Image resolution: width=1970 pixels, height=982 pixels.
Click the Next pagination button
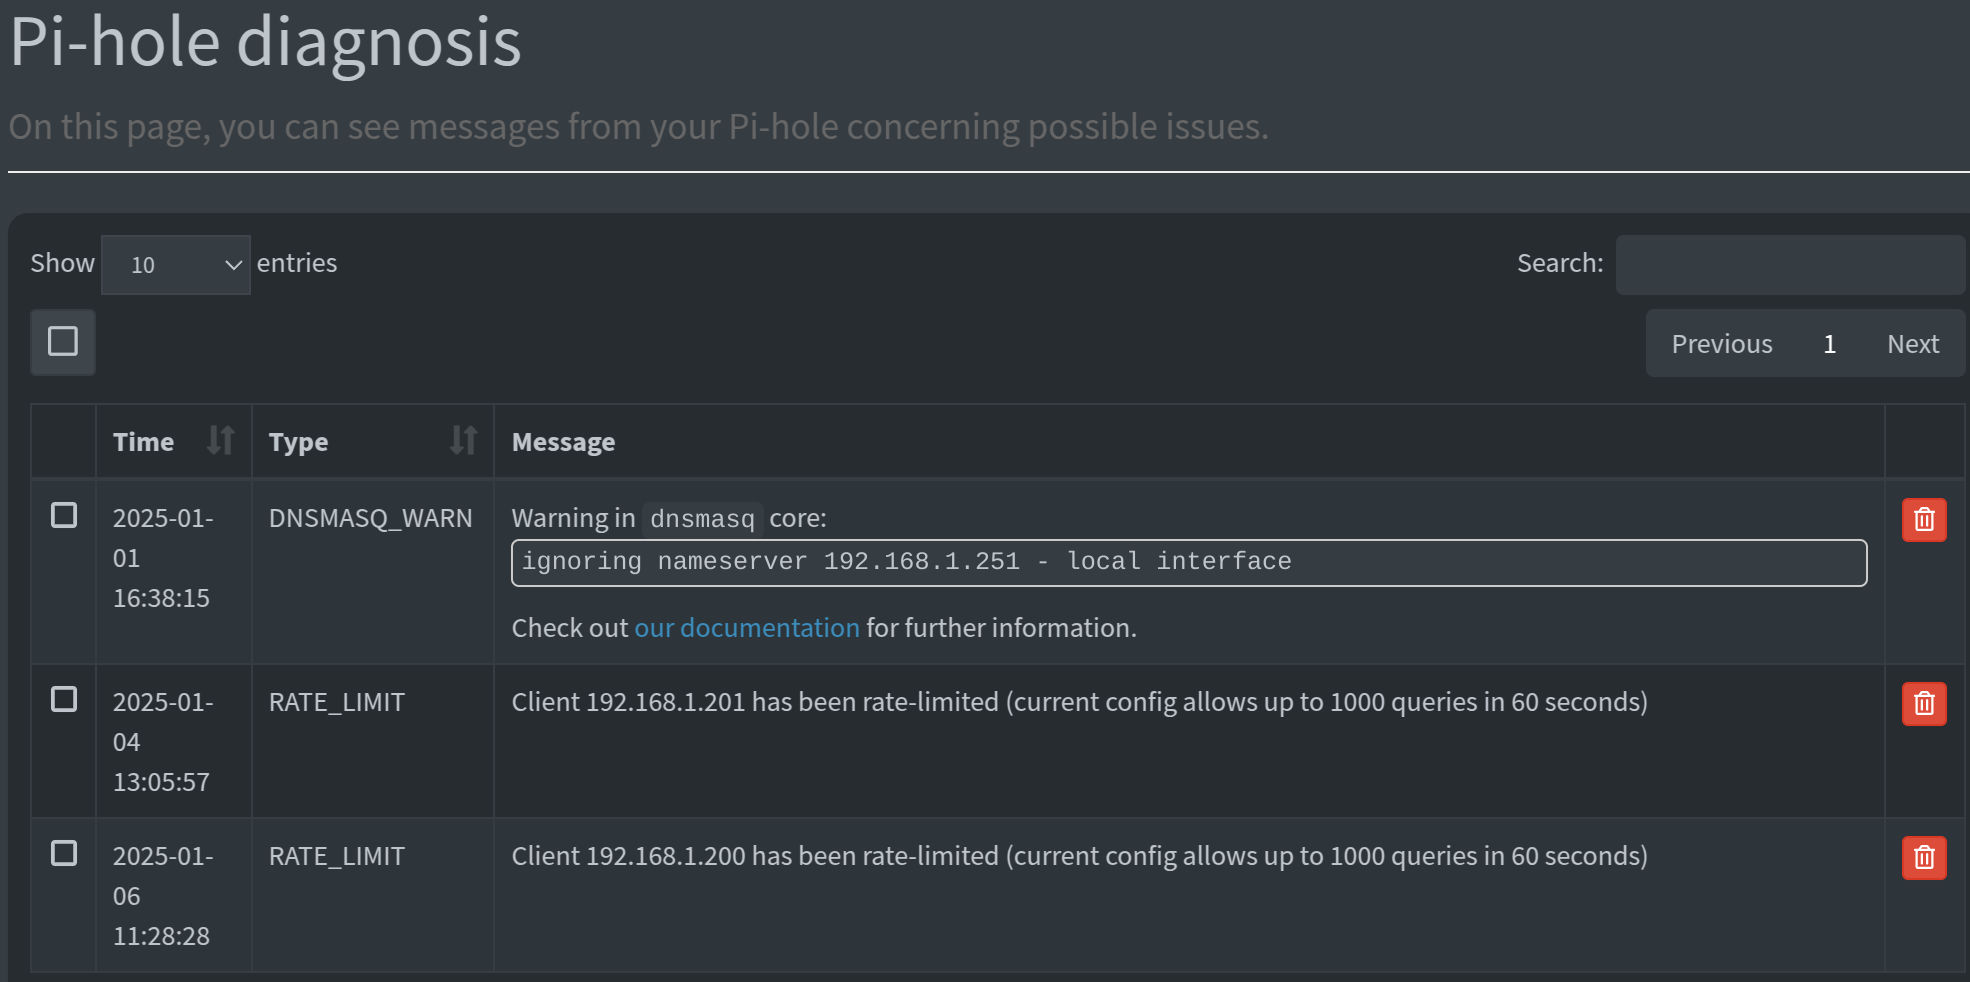(x=1912, y=344)
